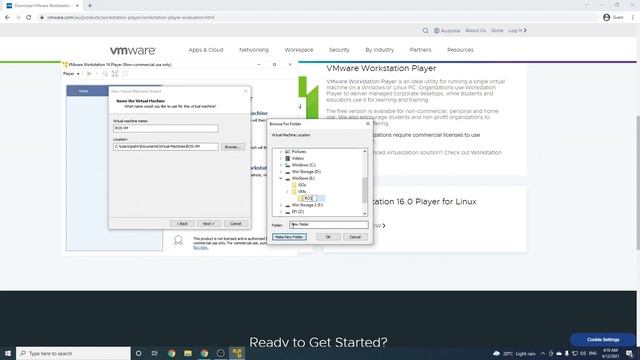The height and width of the screenshot is (360, 640).
Task: Open Resources menu on VMware site
Action: tap(460, 50)
